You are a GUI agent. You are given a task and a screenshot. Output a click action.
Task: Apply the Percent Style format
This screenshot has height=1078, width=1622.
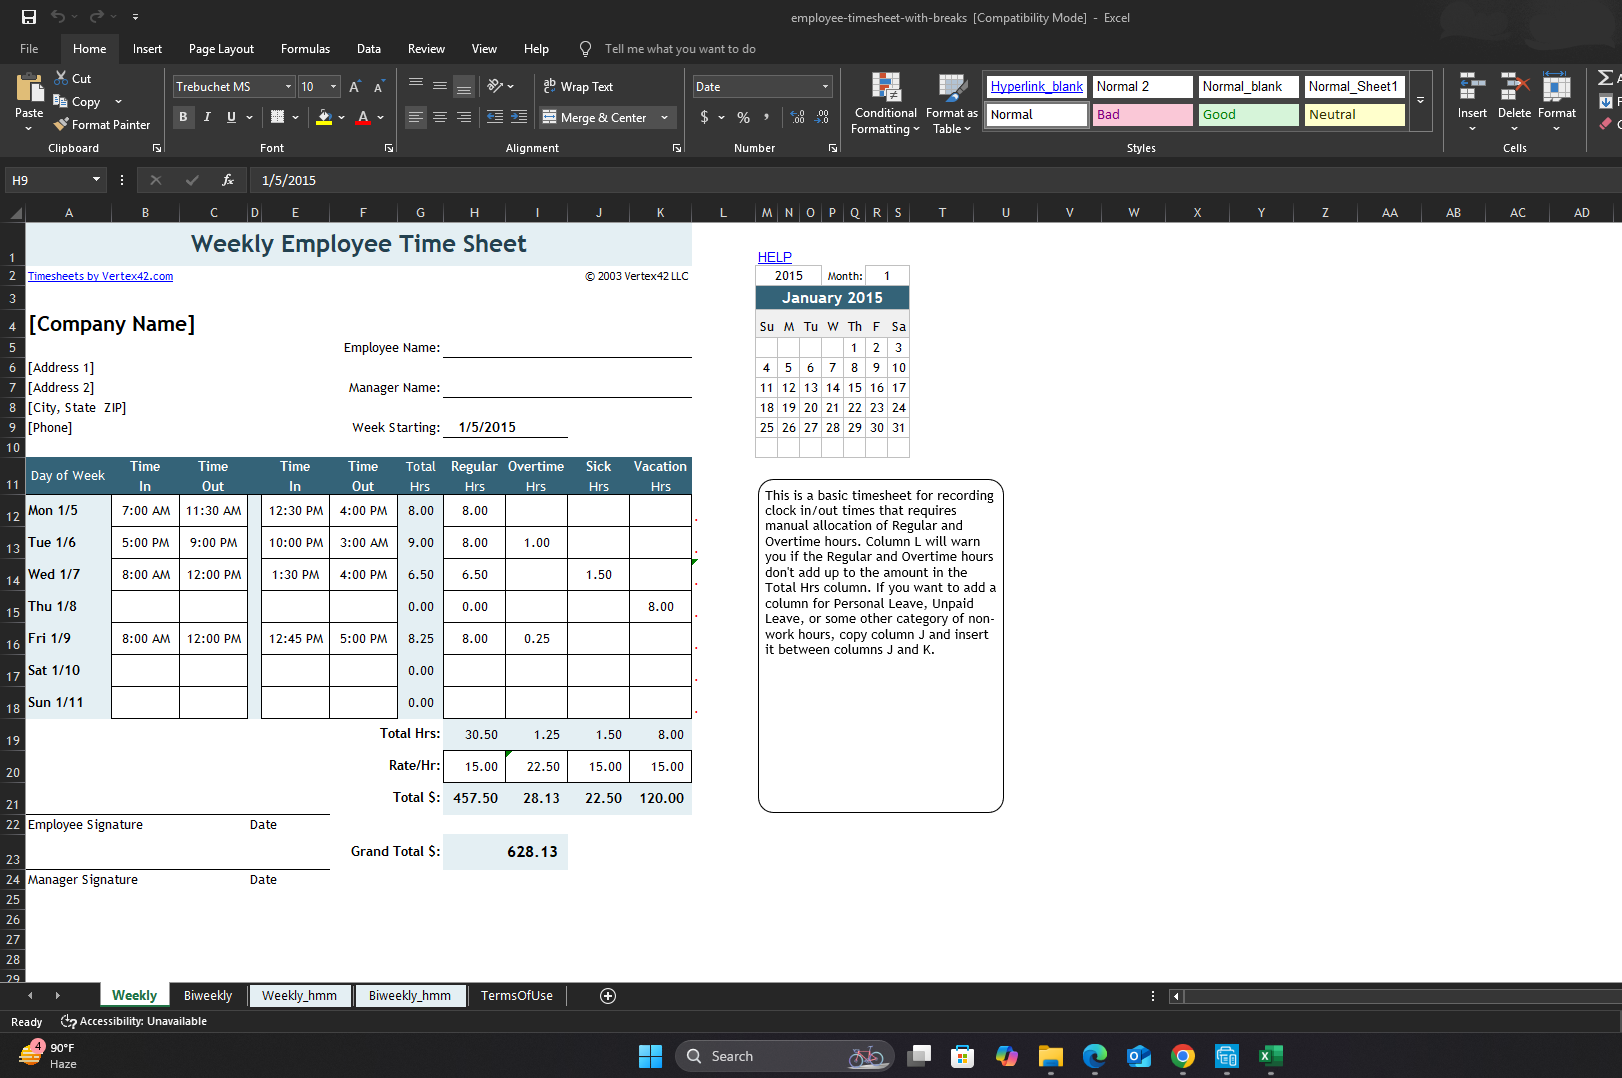742,117
